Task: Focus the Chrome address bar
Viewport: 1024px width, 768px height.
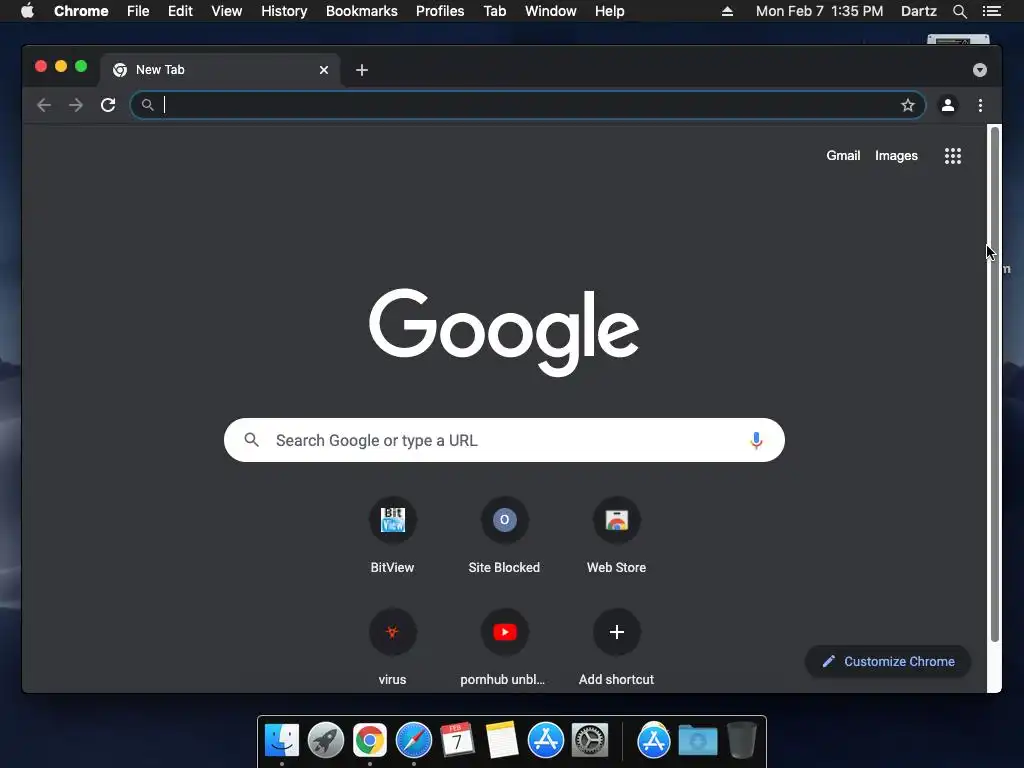Action: pos(528,105)
